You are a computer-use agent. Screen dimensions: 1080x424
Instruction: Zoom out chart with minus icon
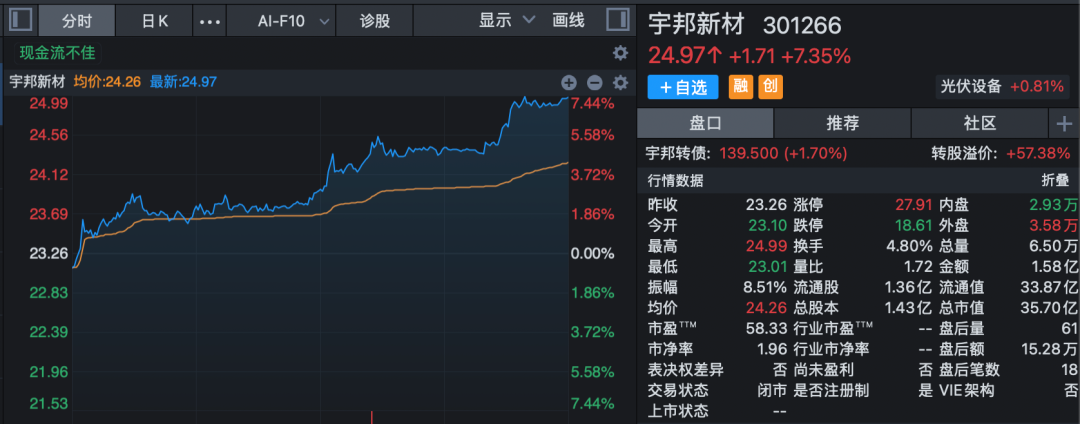(594, 83)
